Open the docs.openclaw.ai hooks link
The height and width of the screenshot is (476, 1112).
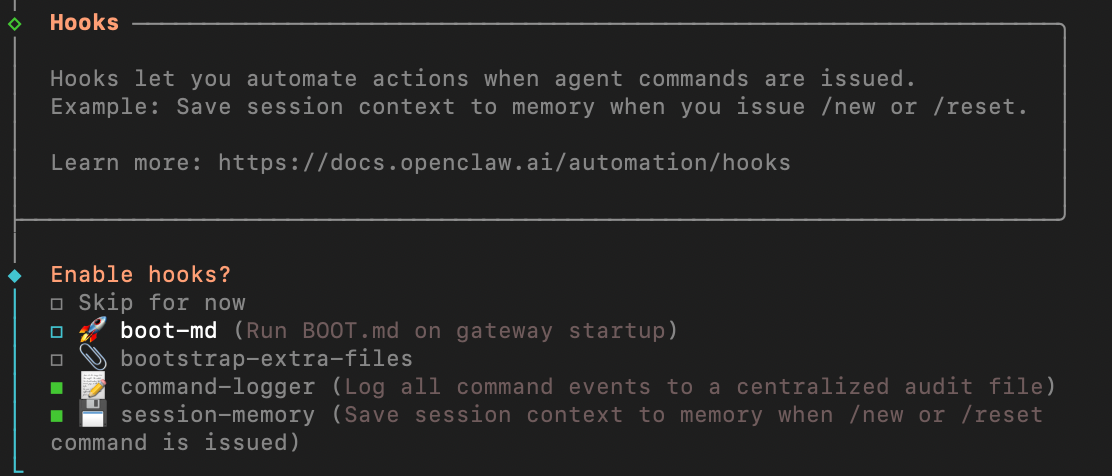tap(504, 162)
